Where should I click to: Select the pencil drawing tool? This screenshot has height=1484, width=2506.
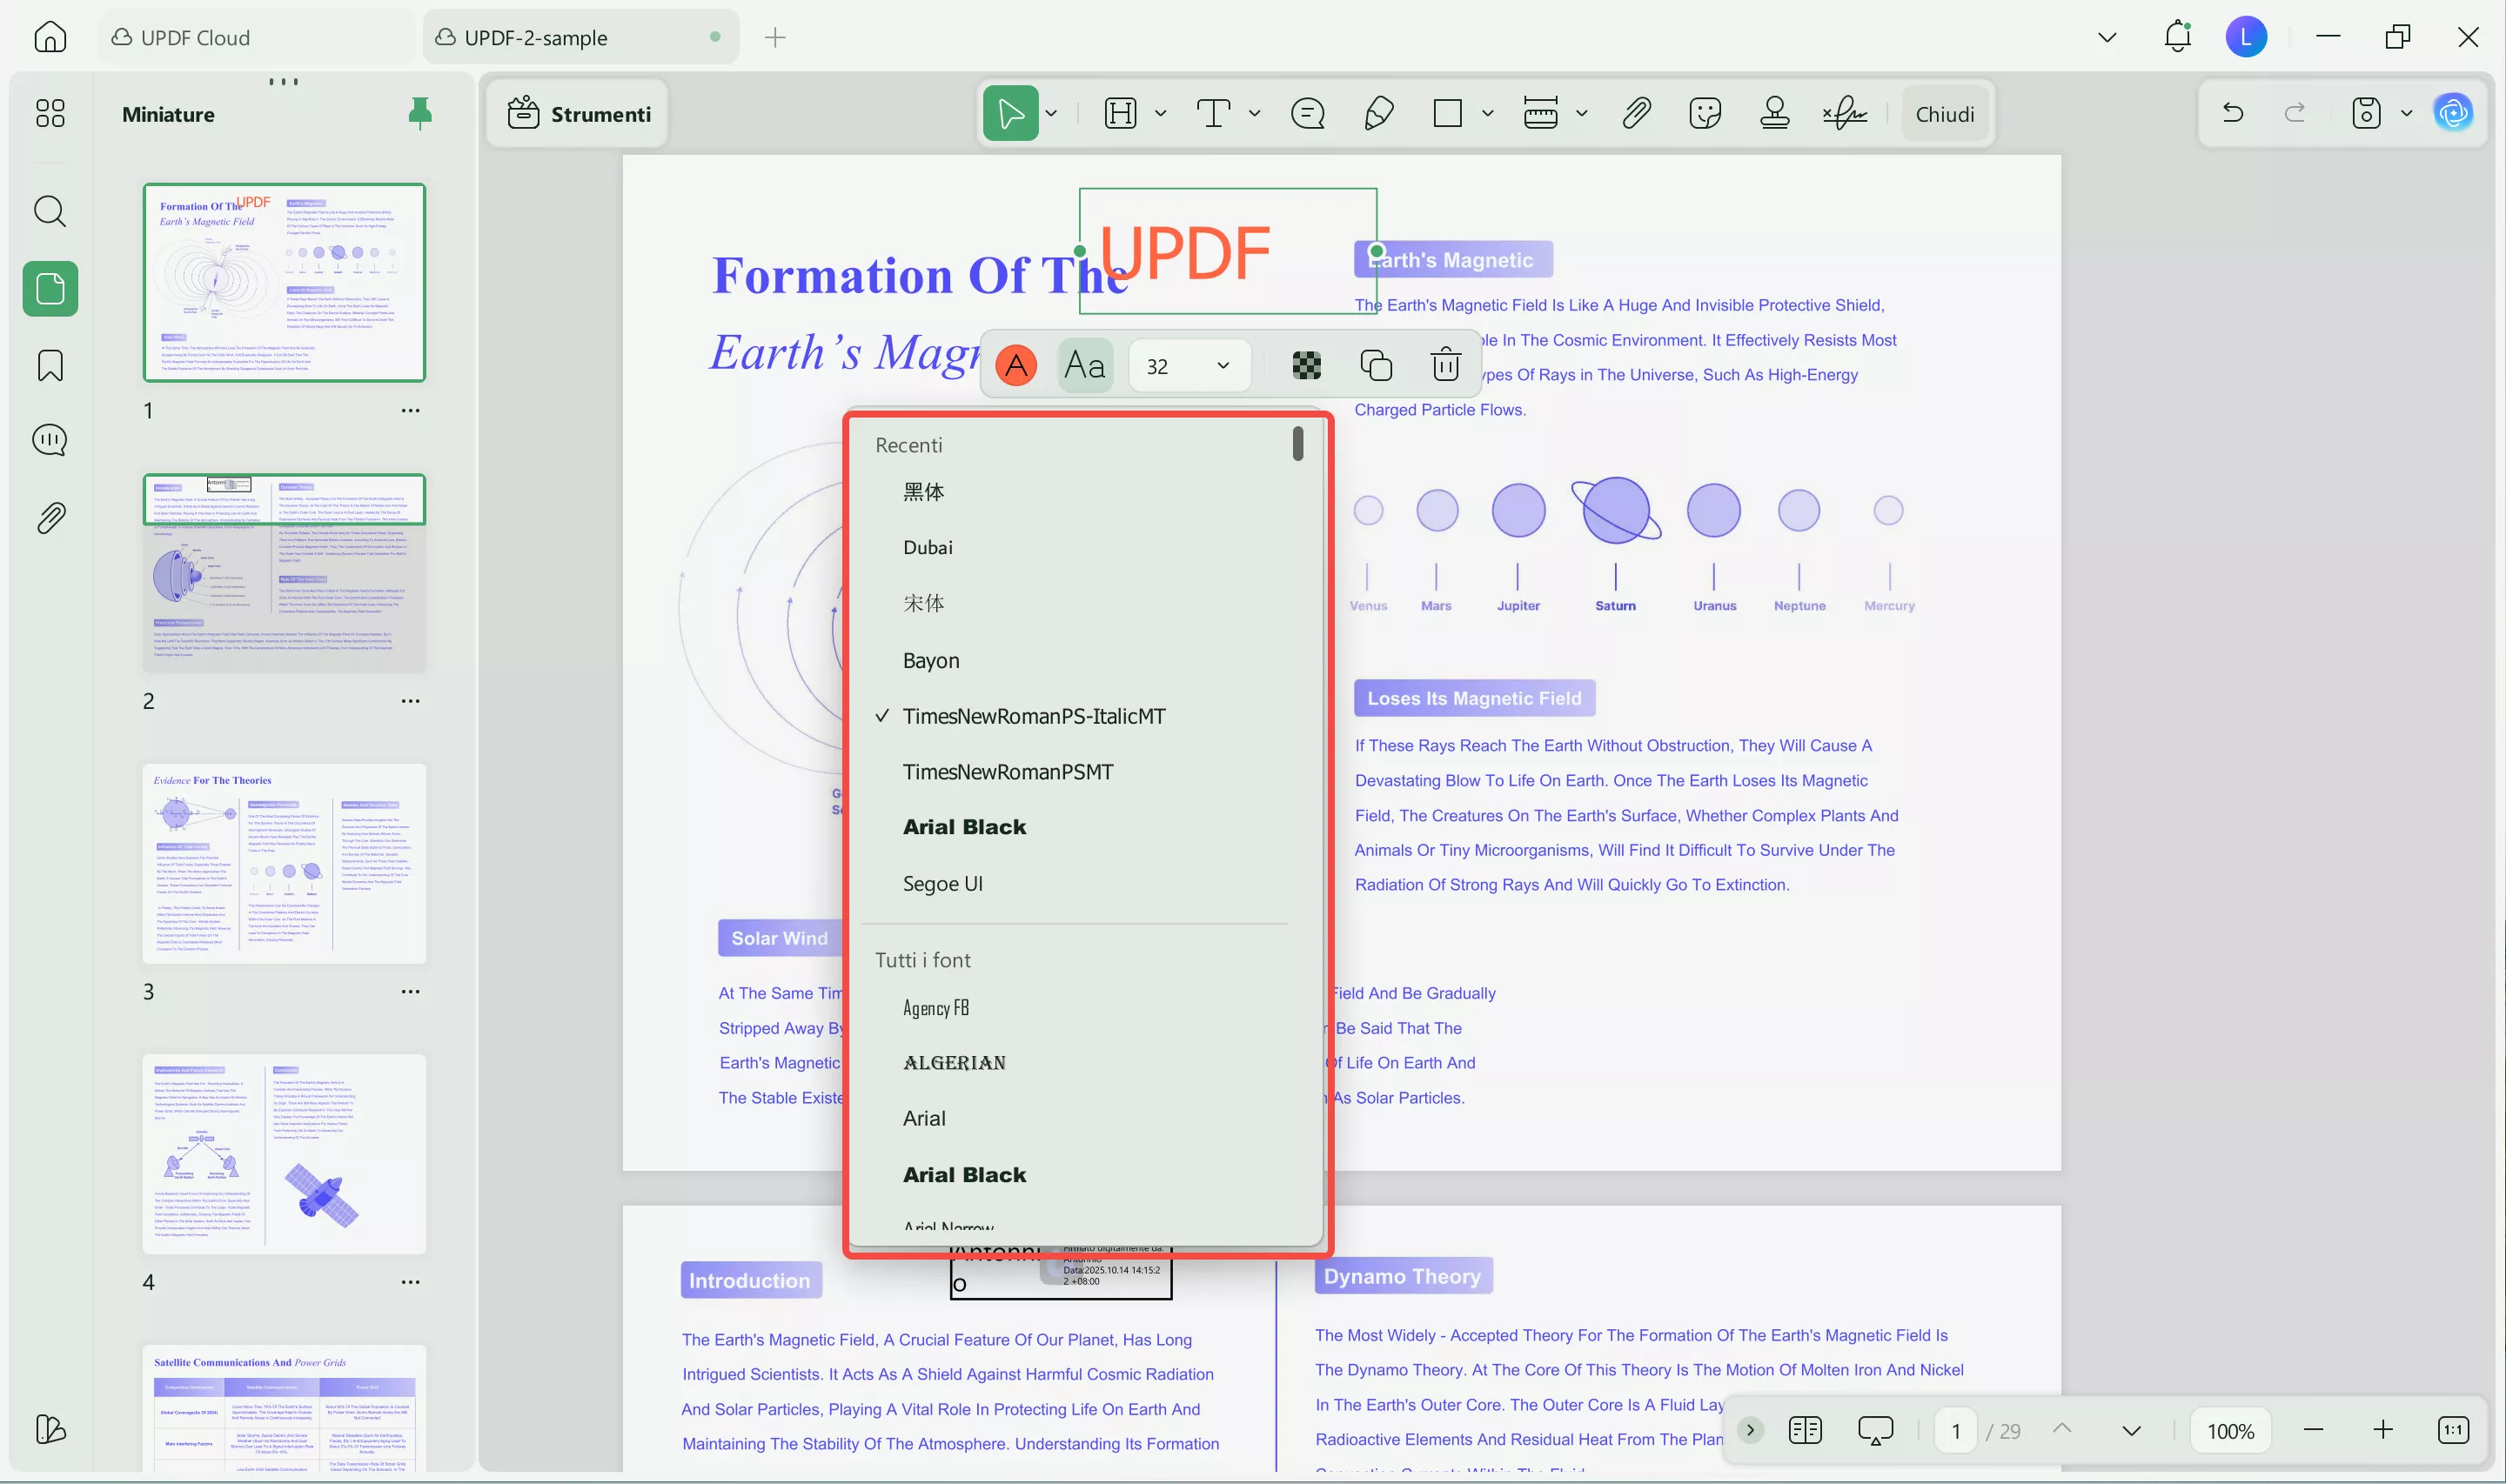coord(1378,114)
